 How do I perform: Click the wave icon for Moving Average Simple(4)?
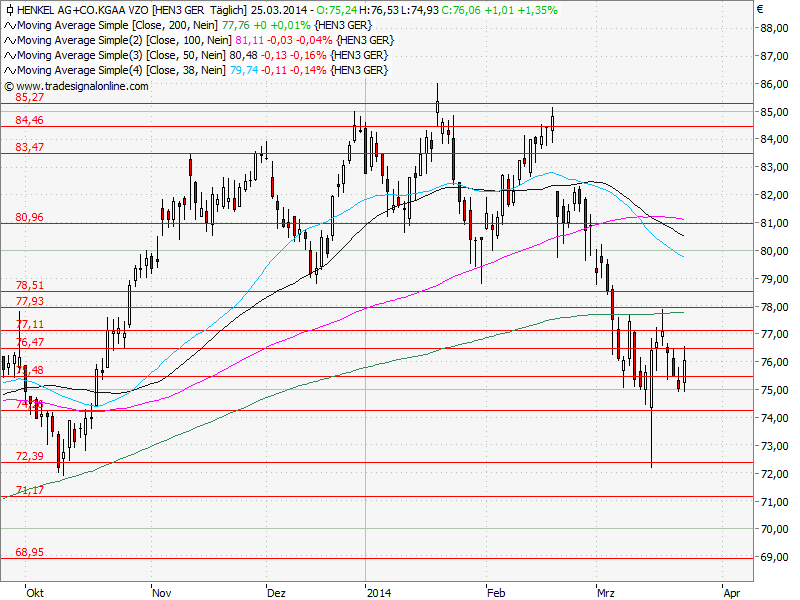coord(10,69)
